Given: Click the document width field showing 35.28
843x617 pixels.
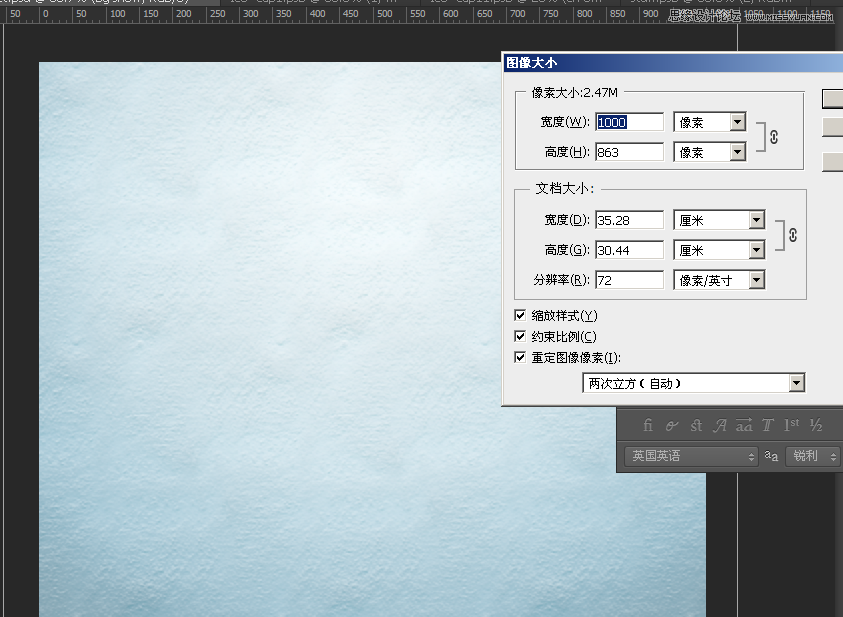Looking at the screenshot, I should (629, 220).
